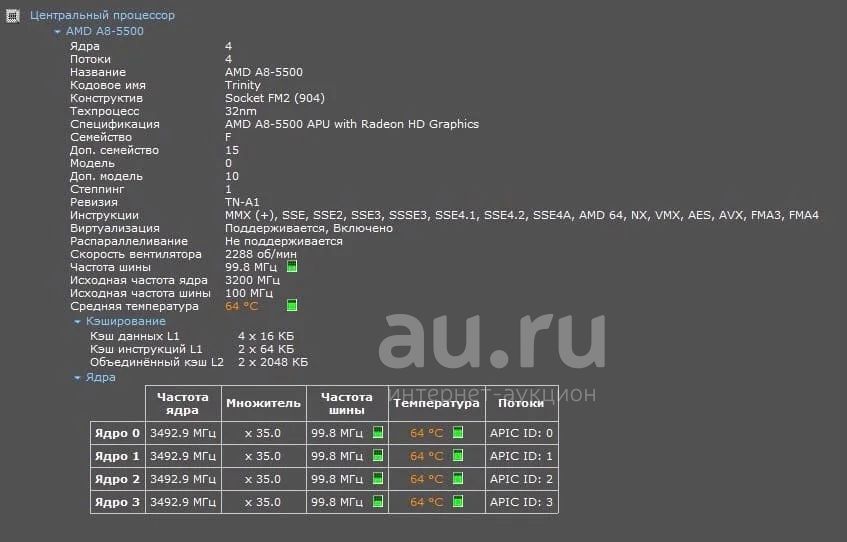Click the 2288 об/мин fan speed value
This screenshot has width=847, height=542.
pos(261,253)
